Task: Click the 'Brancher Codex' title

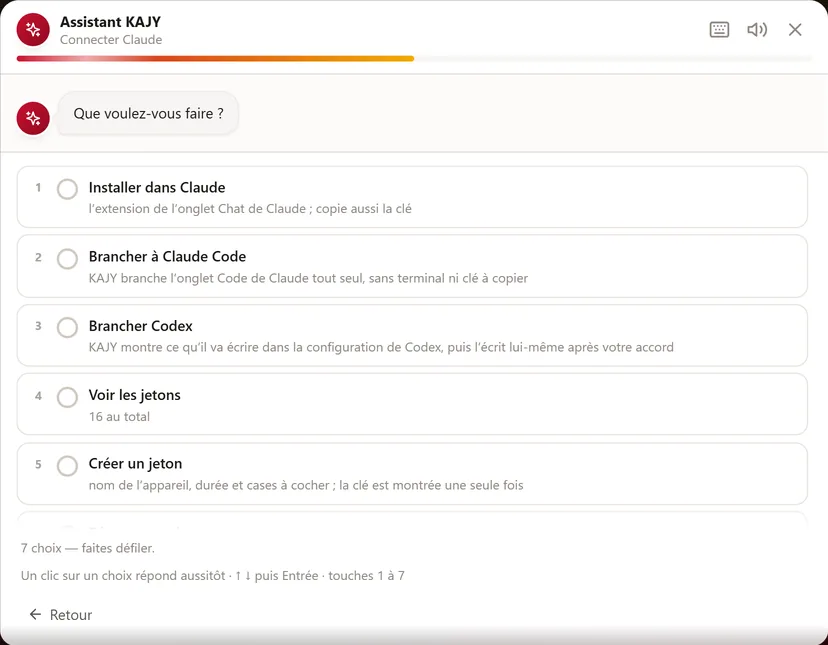Action: coord(140,326)
